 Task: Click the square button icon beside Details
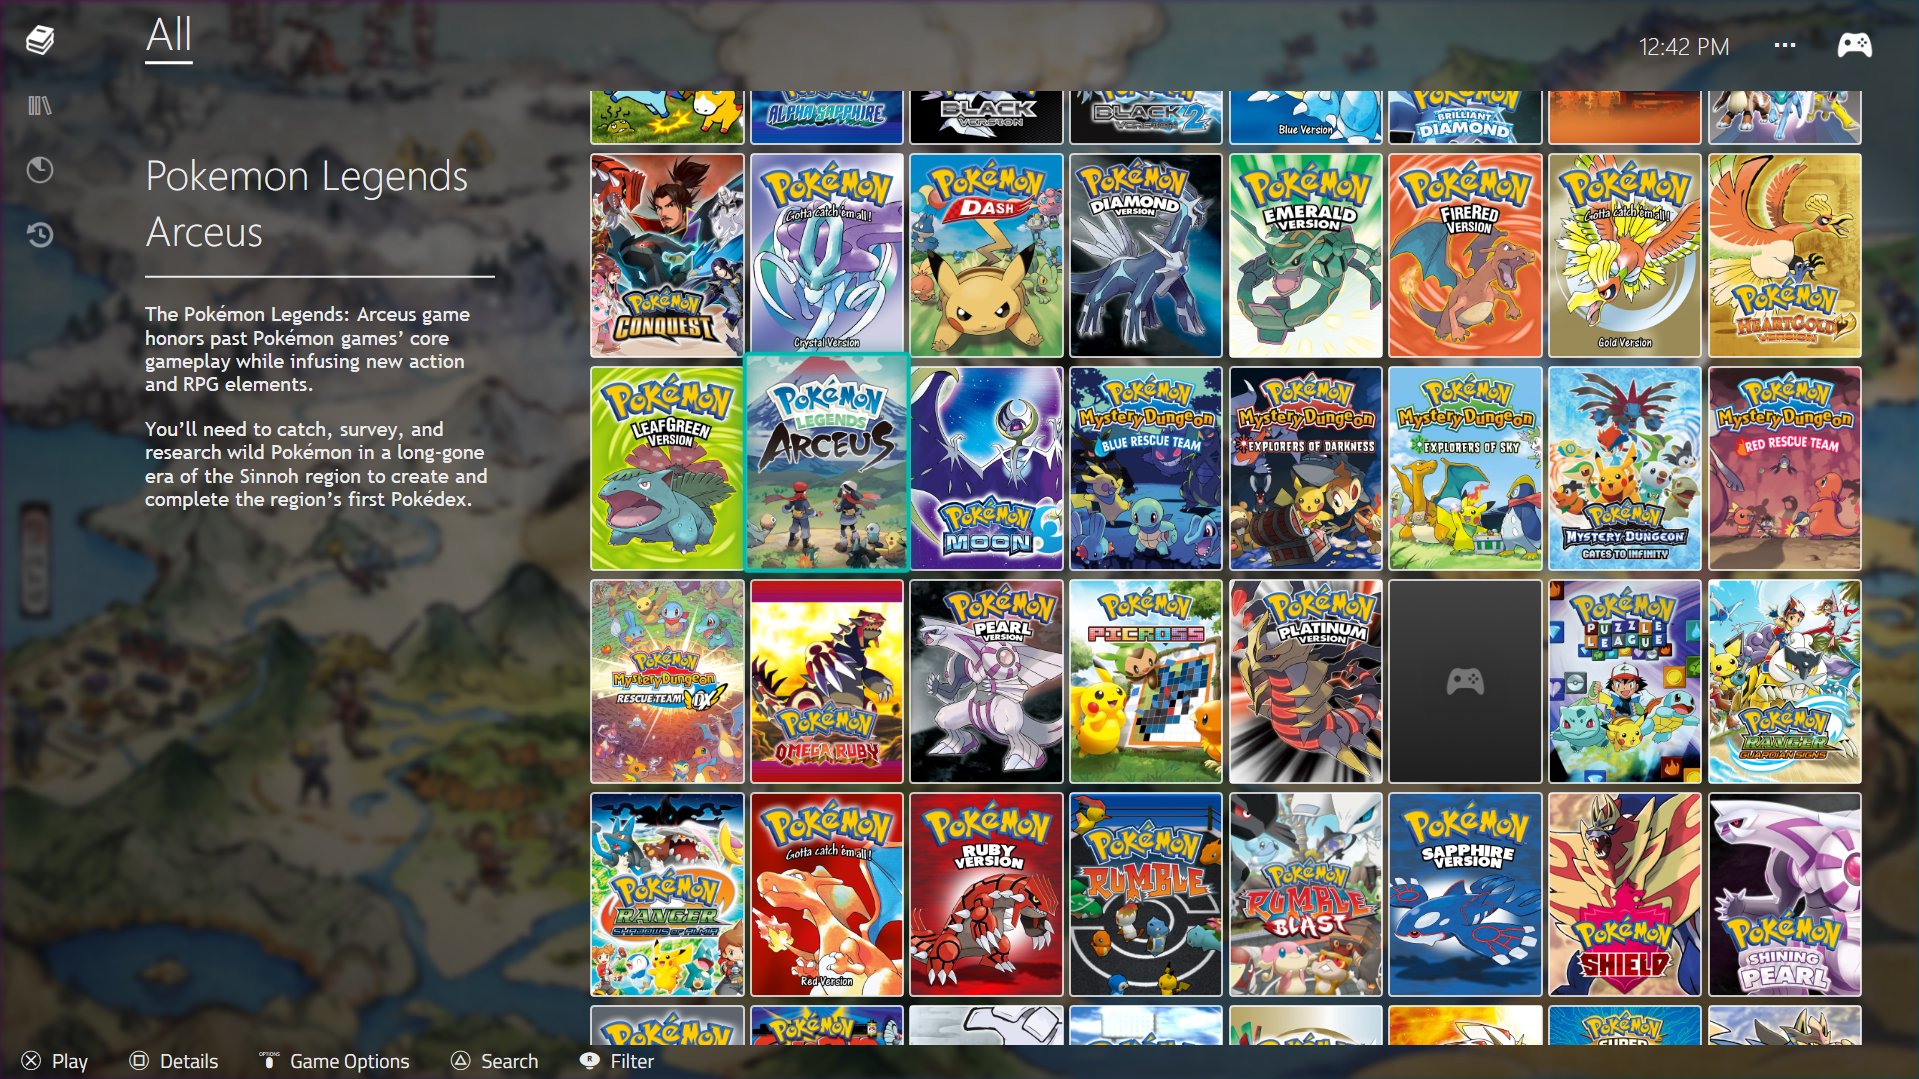(x=139, y=1061)
